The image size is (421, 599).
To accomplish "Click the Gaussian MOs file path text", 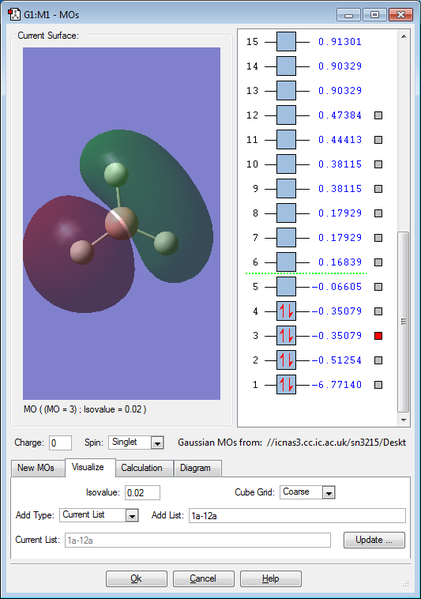I will point(336,443).
